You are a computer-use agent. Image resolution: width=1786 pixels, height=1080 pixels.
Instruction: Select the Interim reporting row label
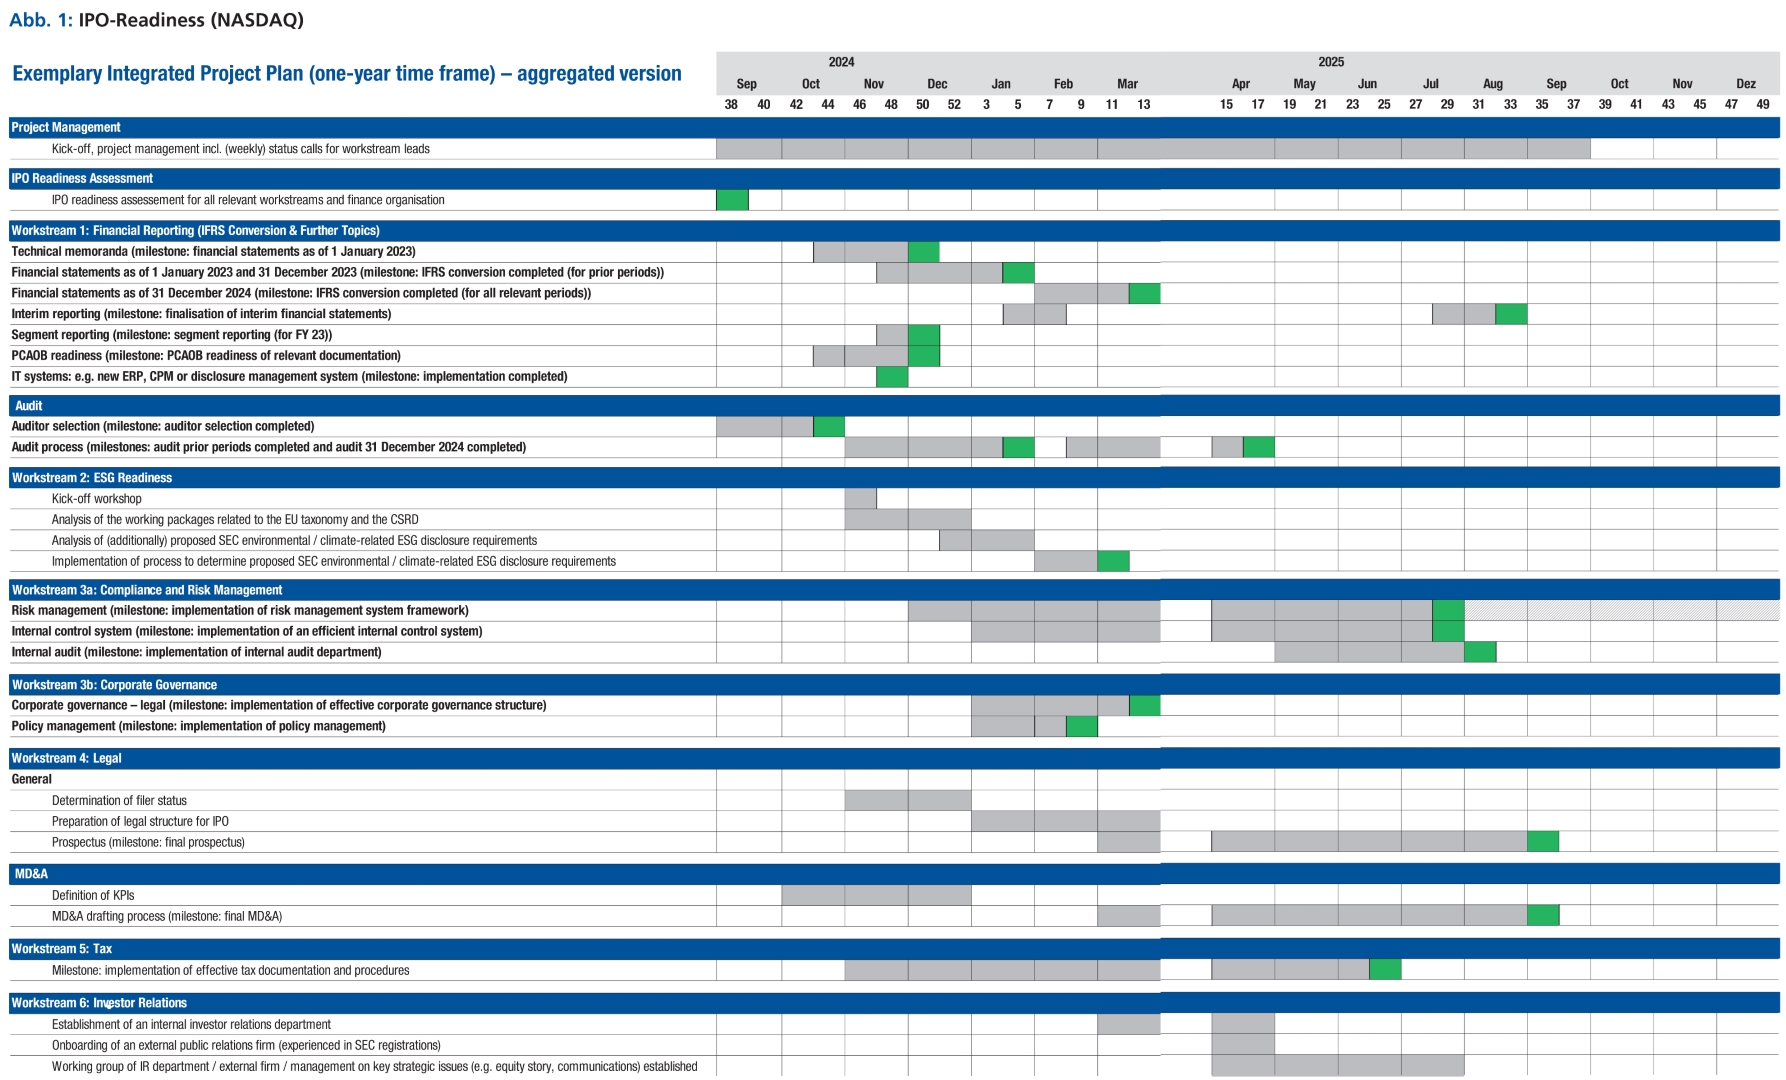coord(201,314)
